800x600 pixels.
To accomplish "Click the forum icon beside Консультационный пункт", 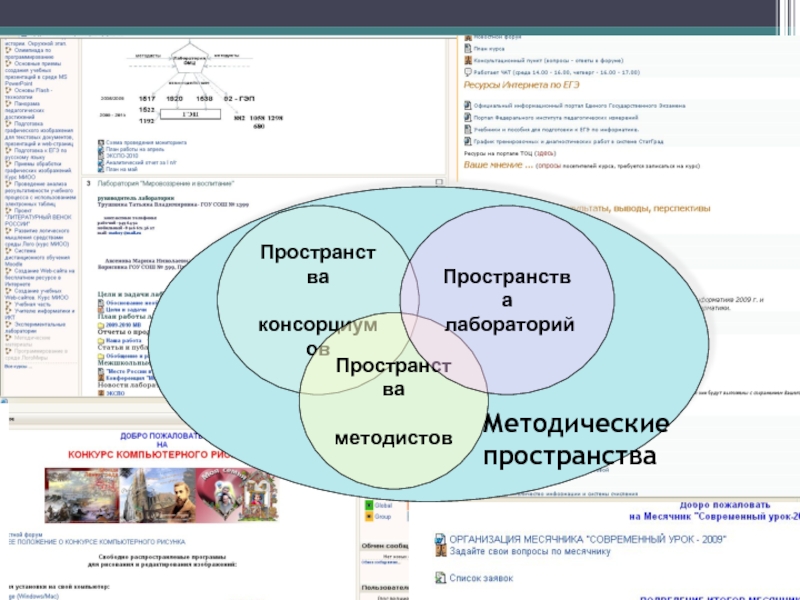I will pos(466,59).
